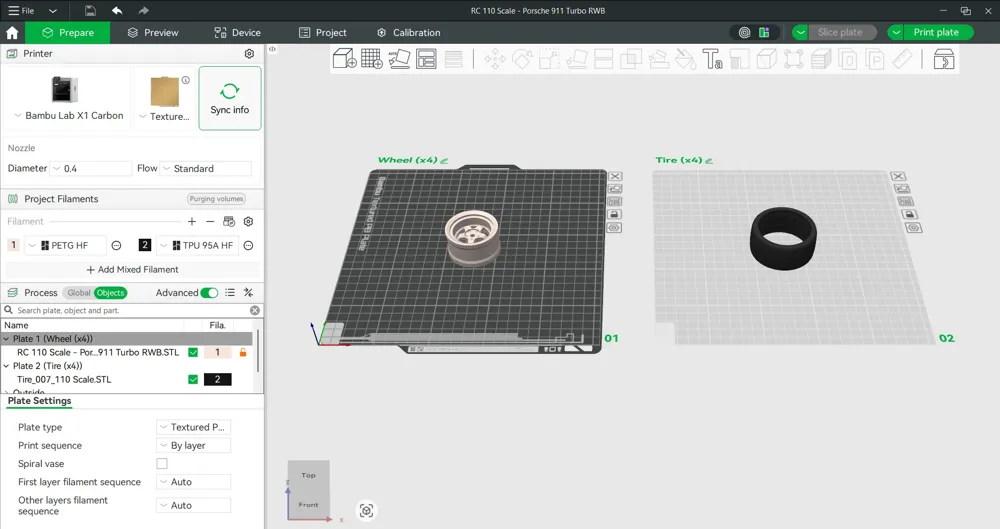Click the Undo arrow icon
1000x529 pixels.
pos(117,10)
